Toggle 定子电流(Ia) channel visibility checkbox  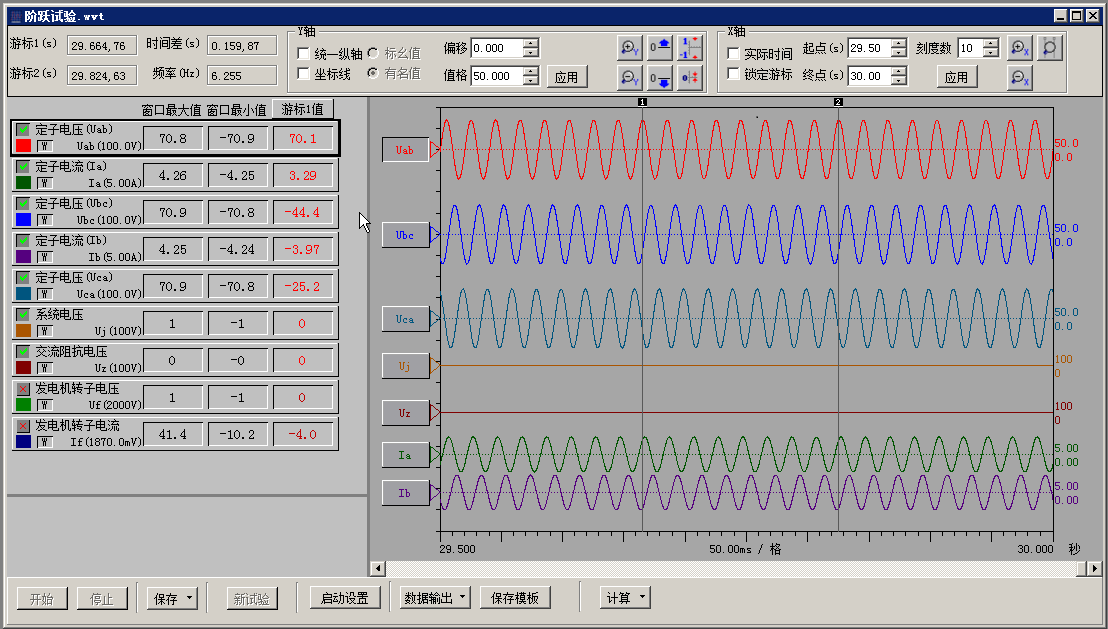(23, 167)
